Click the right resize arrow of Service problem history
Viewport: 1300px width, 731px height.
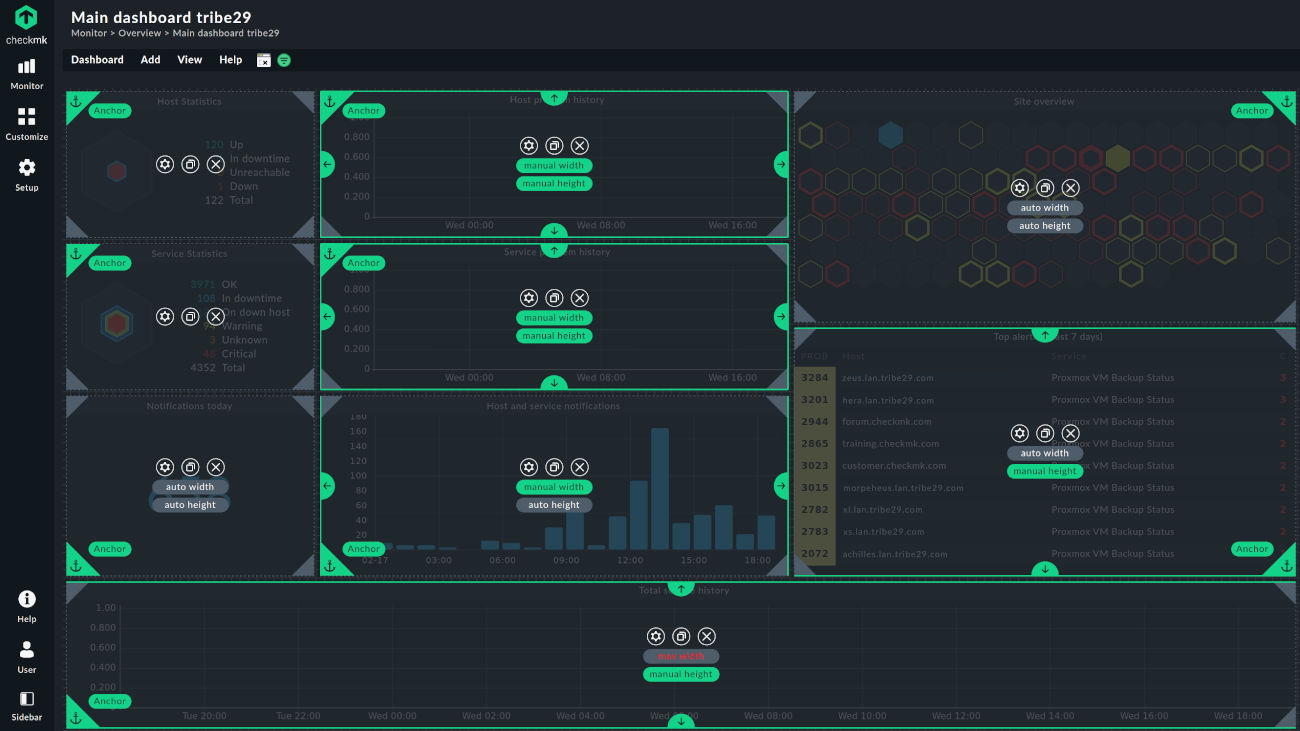781,316
